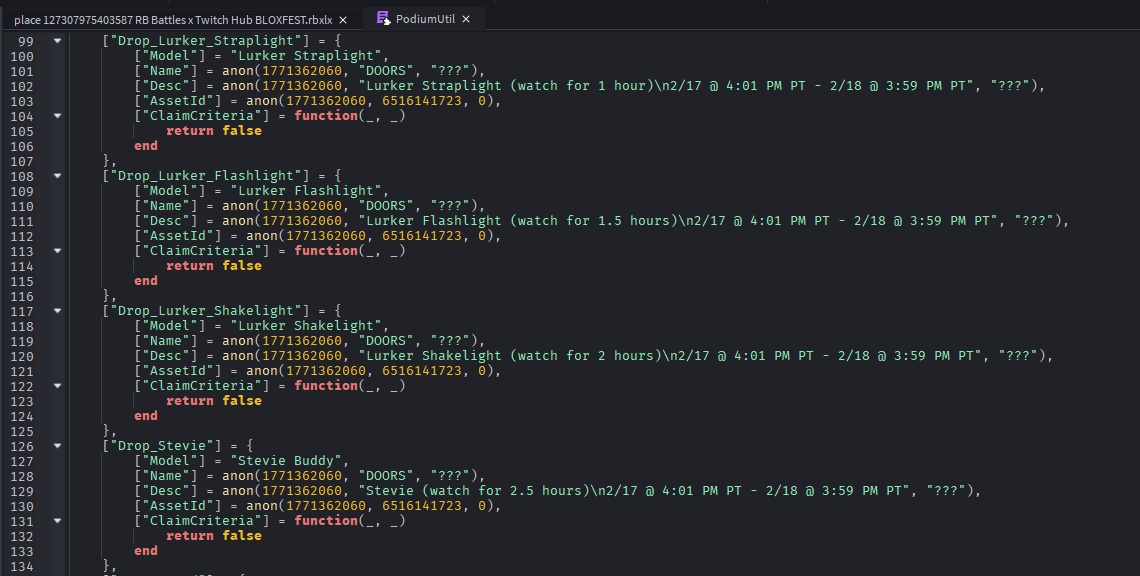The image size is (1140, 576).
Task: Collapse the Drop_Lurker_Flashlight table at line 108
Action: 57,176
